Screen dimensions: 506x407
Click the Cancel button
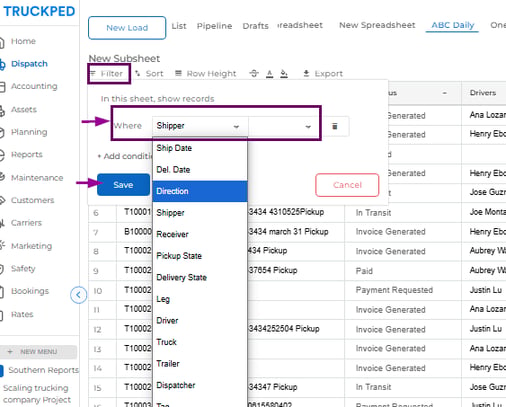tap(347, 185)
